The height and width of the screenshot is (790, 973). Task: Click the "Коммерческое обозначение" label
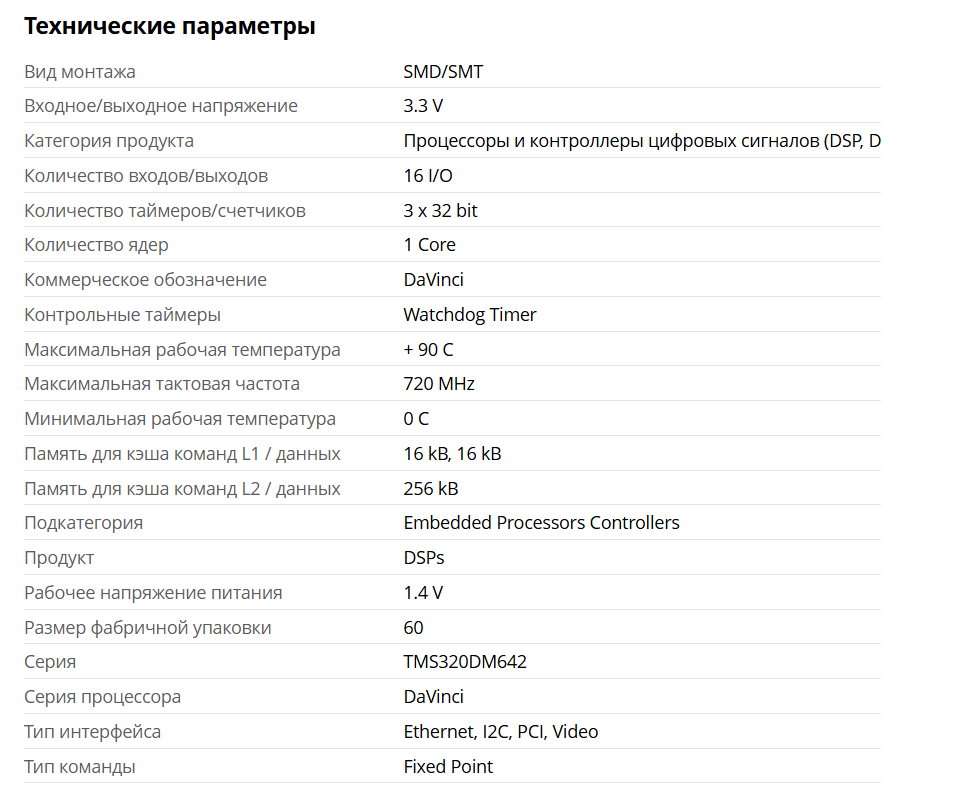click(145, 280)
